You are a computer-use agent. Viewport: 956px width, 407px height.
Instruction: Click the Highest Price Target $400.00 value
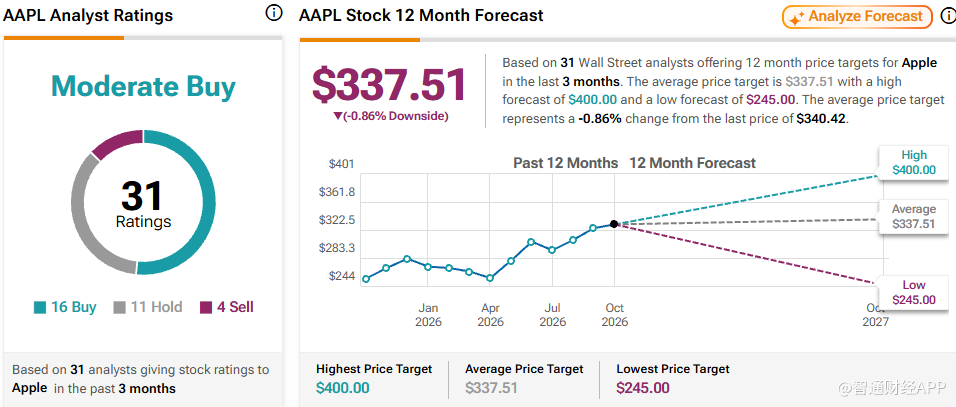pos(343,388)
